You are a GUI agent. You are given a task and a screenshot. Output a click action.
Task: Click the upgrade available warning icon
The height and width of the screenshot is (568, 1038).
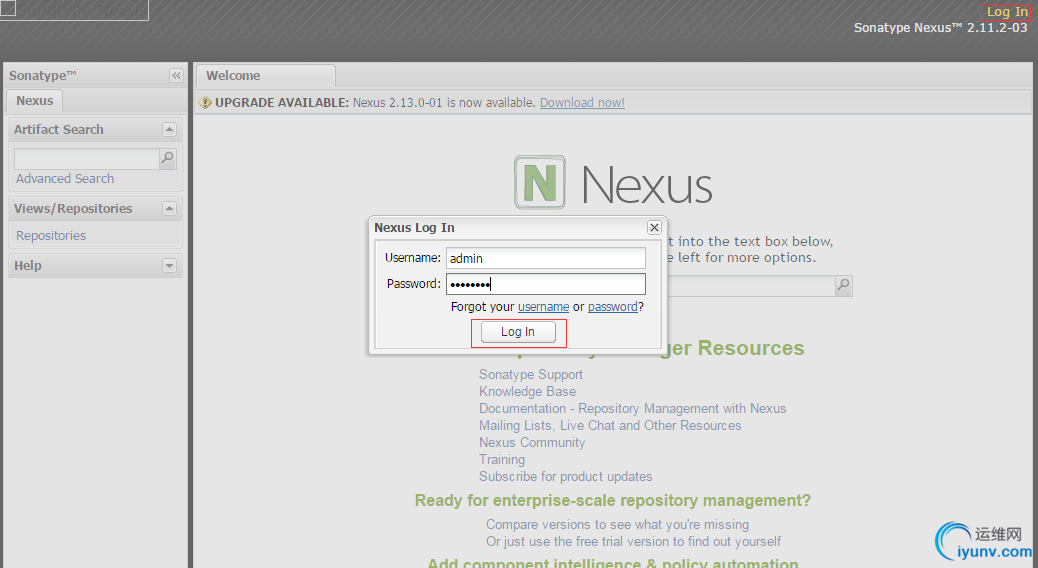coord(205,103)
